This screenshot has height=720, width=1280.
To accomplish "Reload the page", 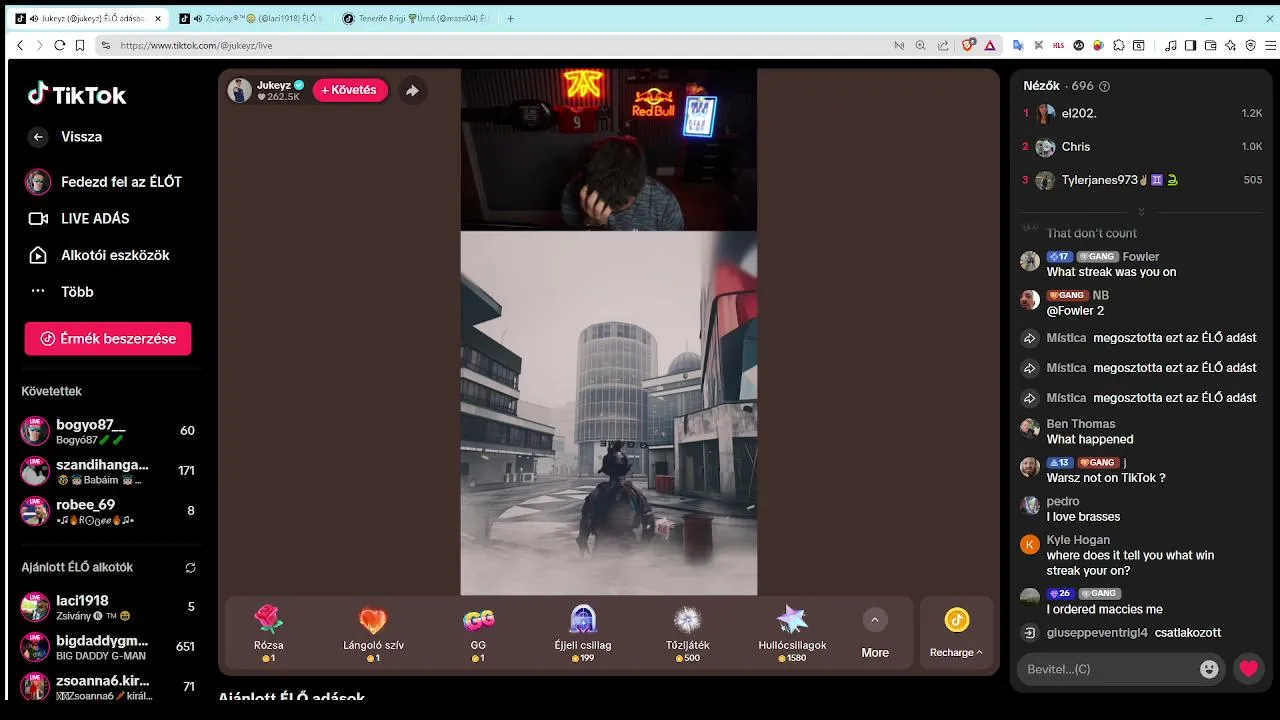I will (x=59, y=45).
